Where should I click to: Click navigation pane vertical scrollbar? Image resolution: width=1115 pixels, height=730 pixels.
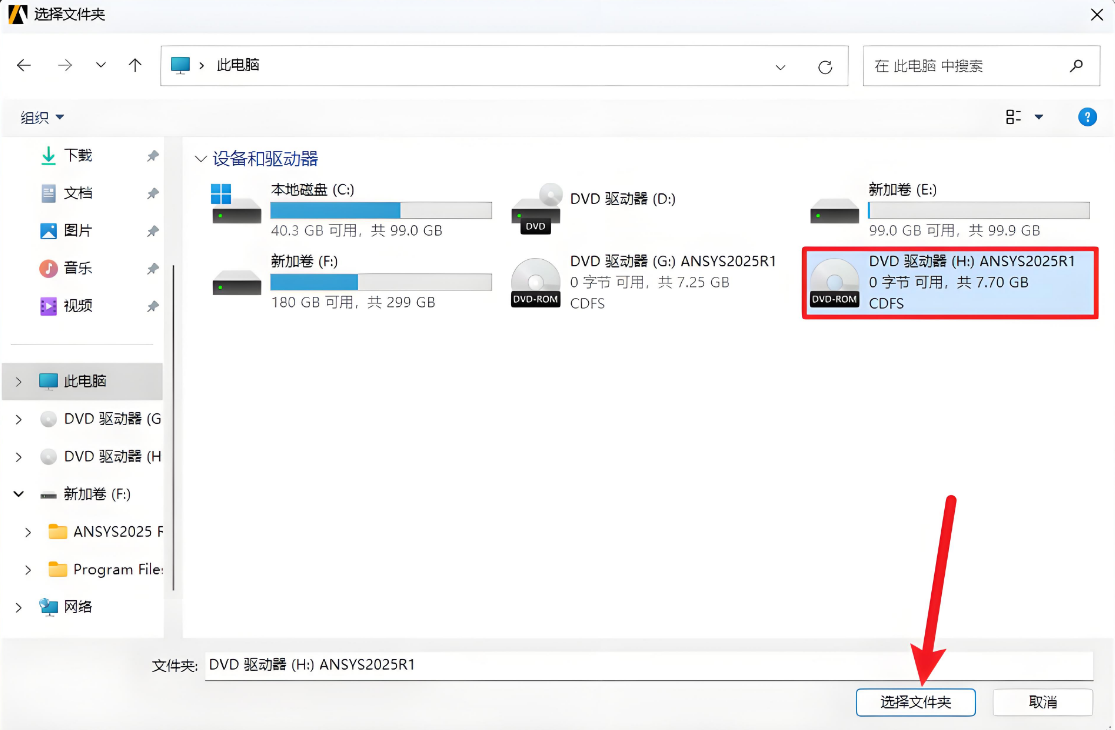[173, 426]
